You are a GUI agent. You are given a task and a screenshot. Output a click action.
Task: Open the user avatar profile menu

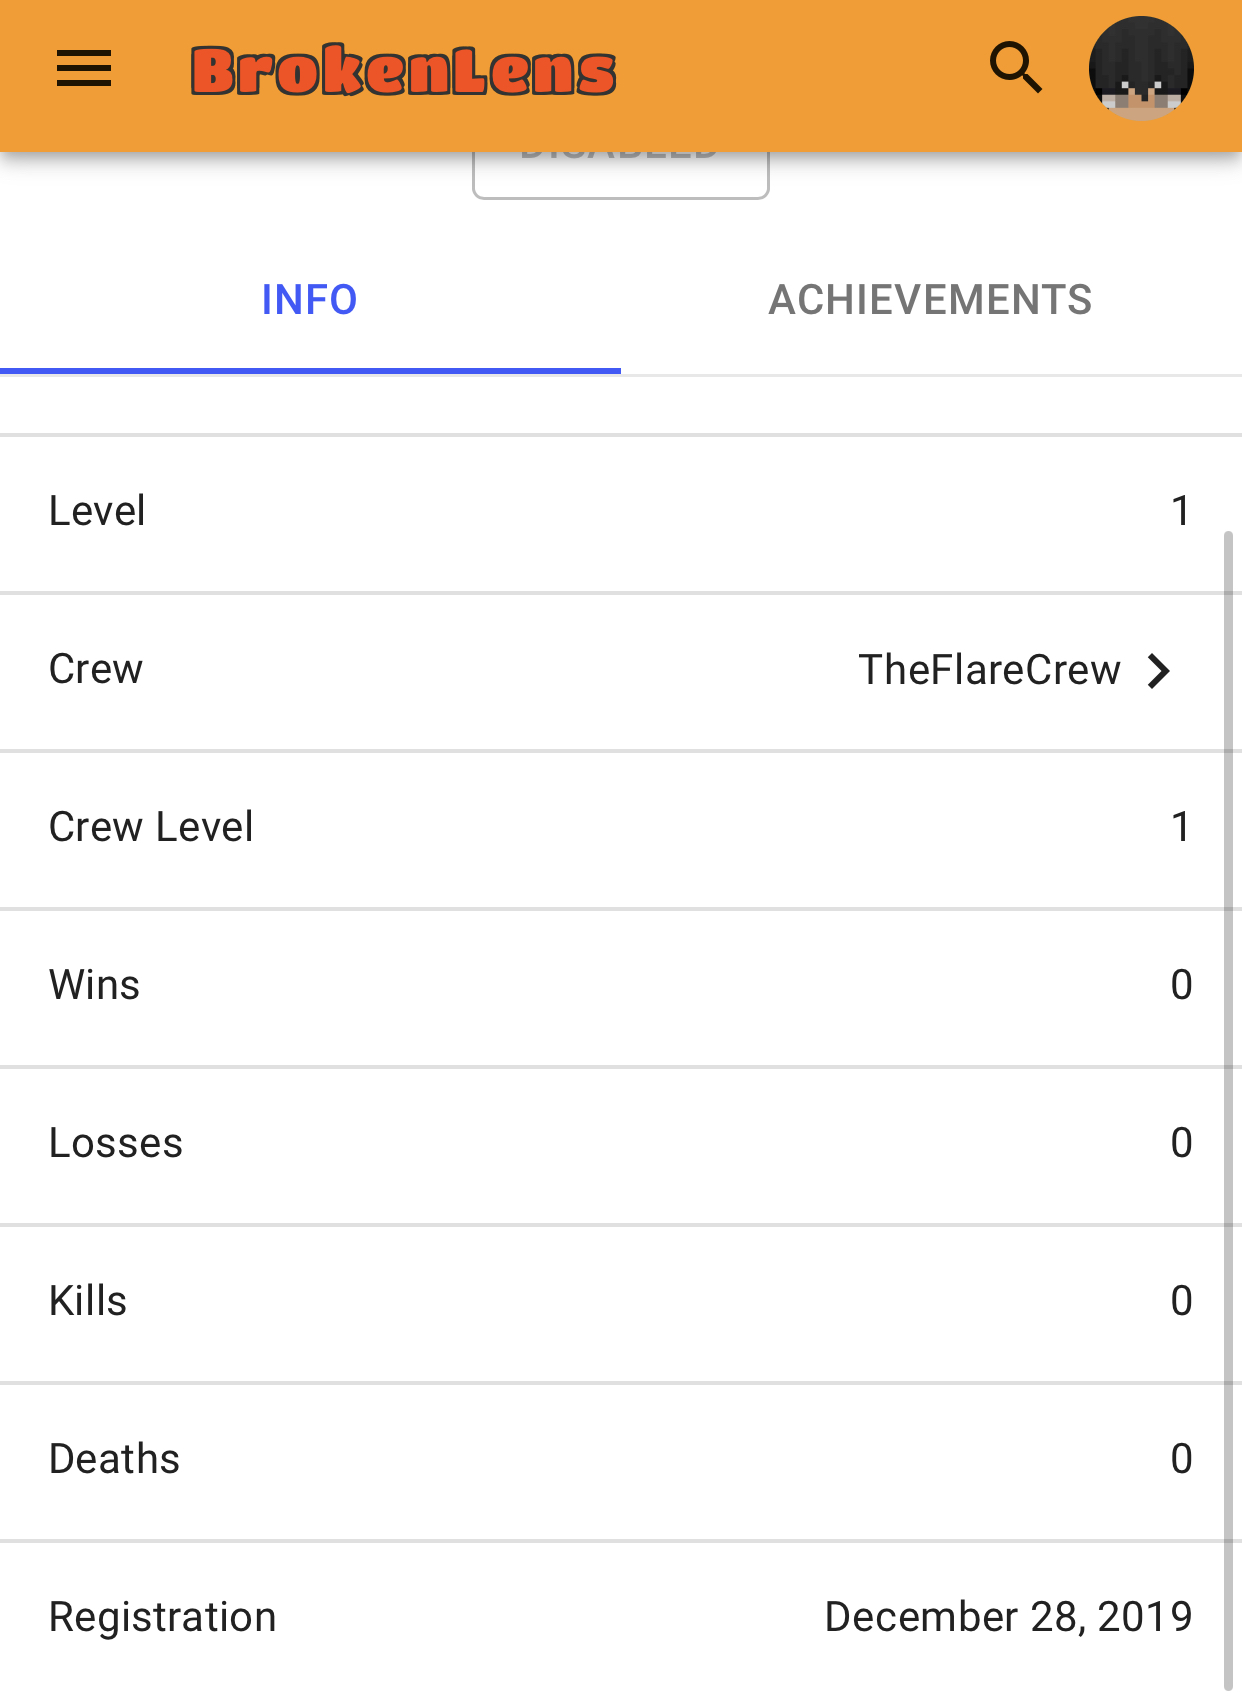tap(1141, 69)
